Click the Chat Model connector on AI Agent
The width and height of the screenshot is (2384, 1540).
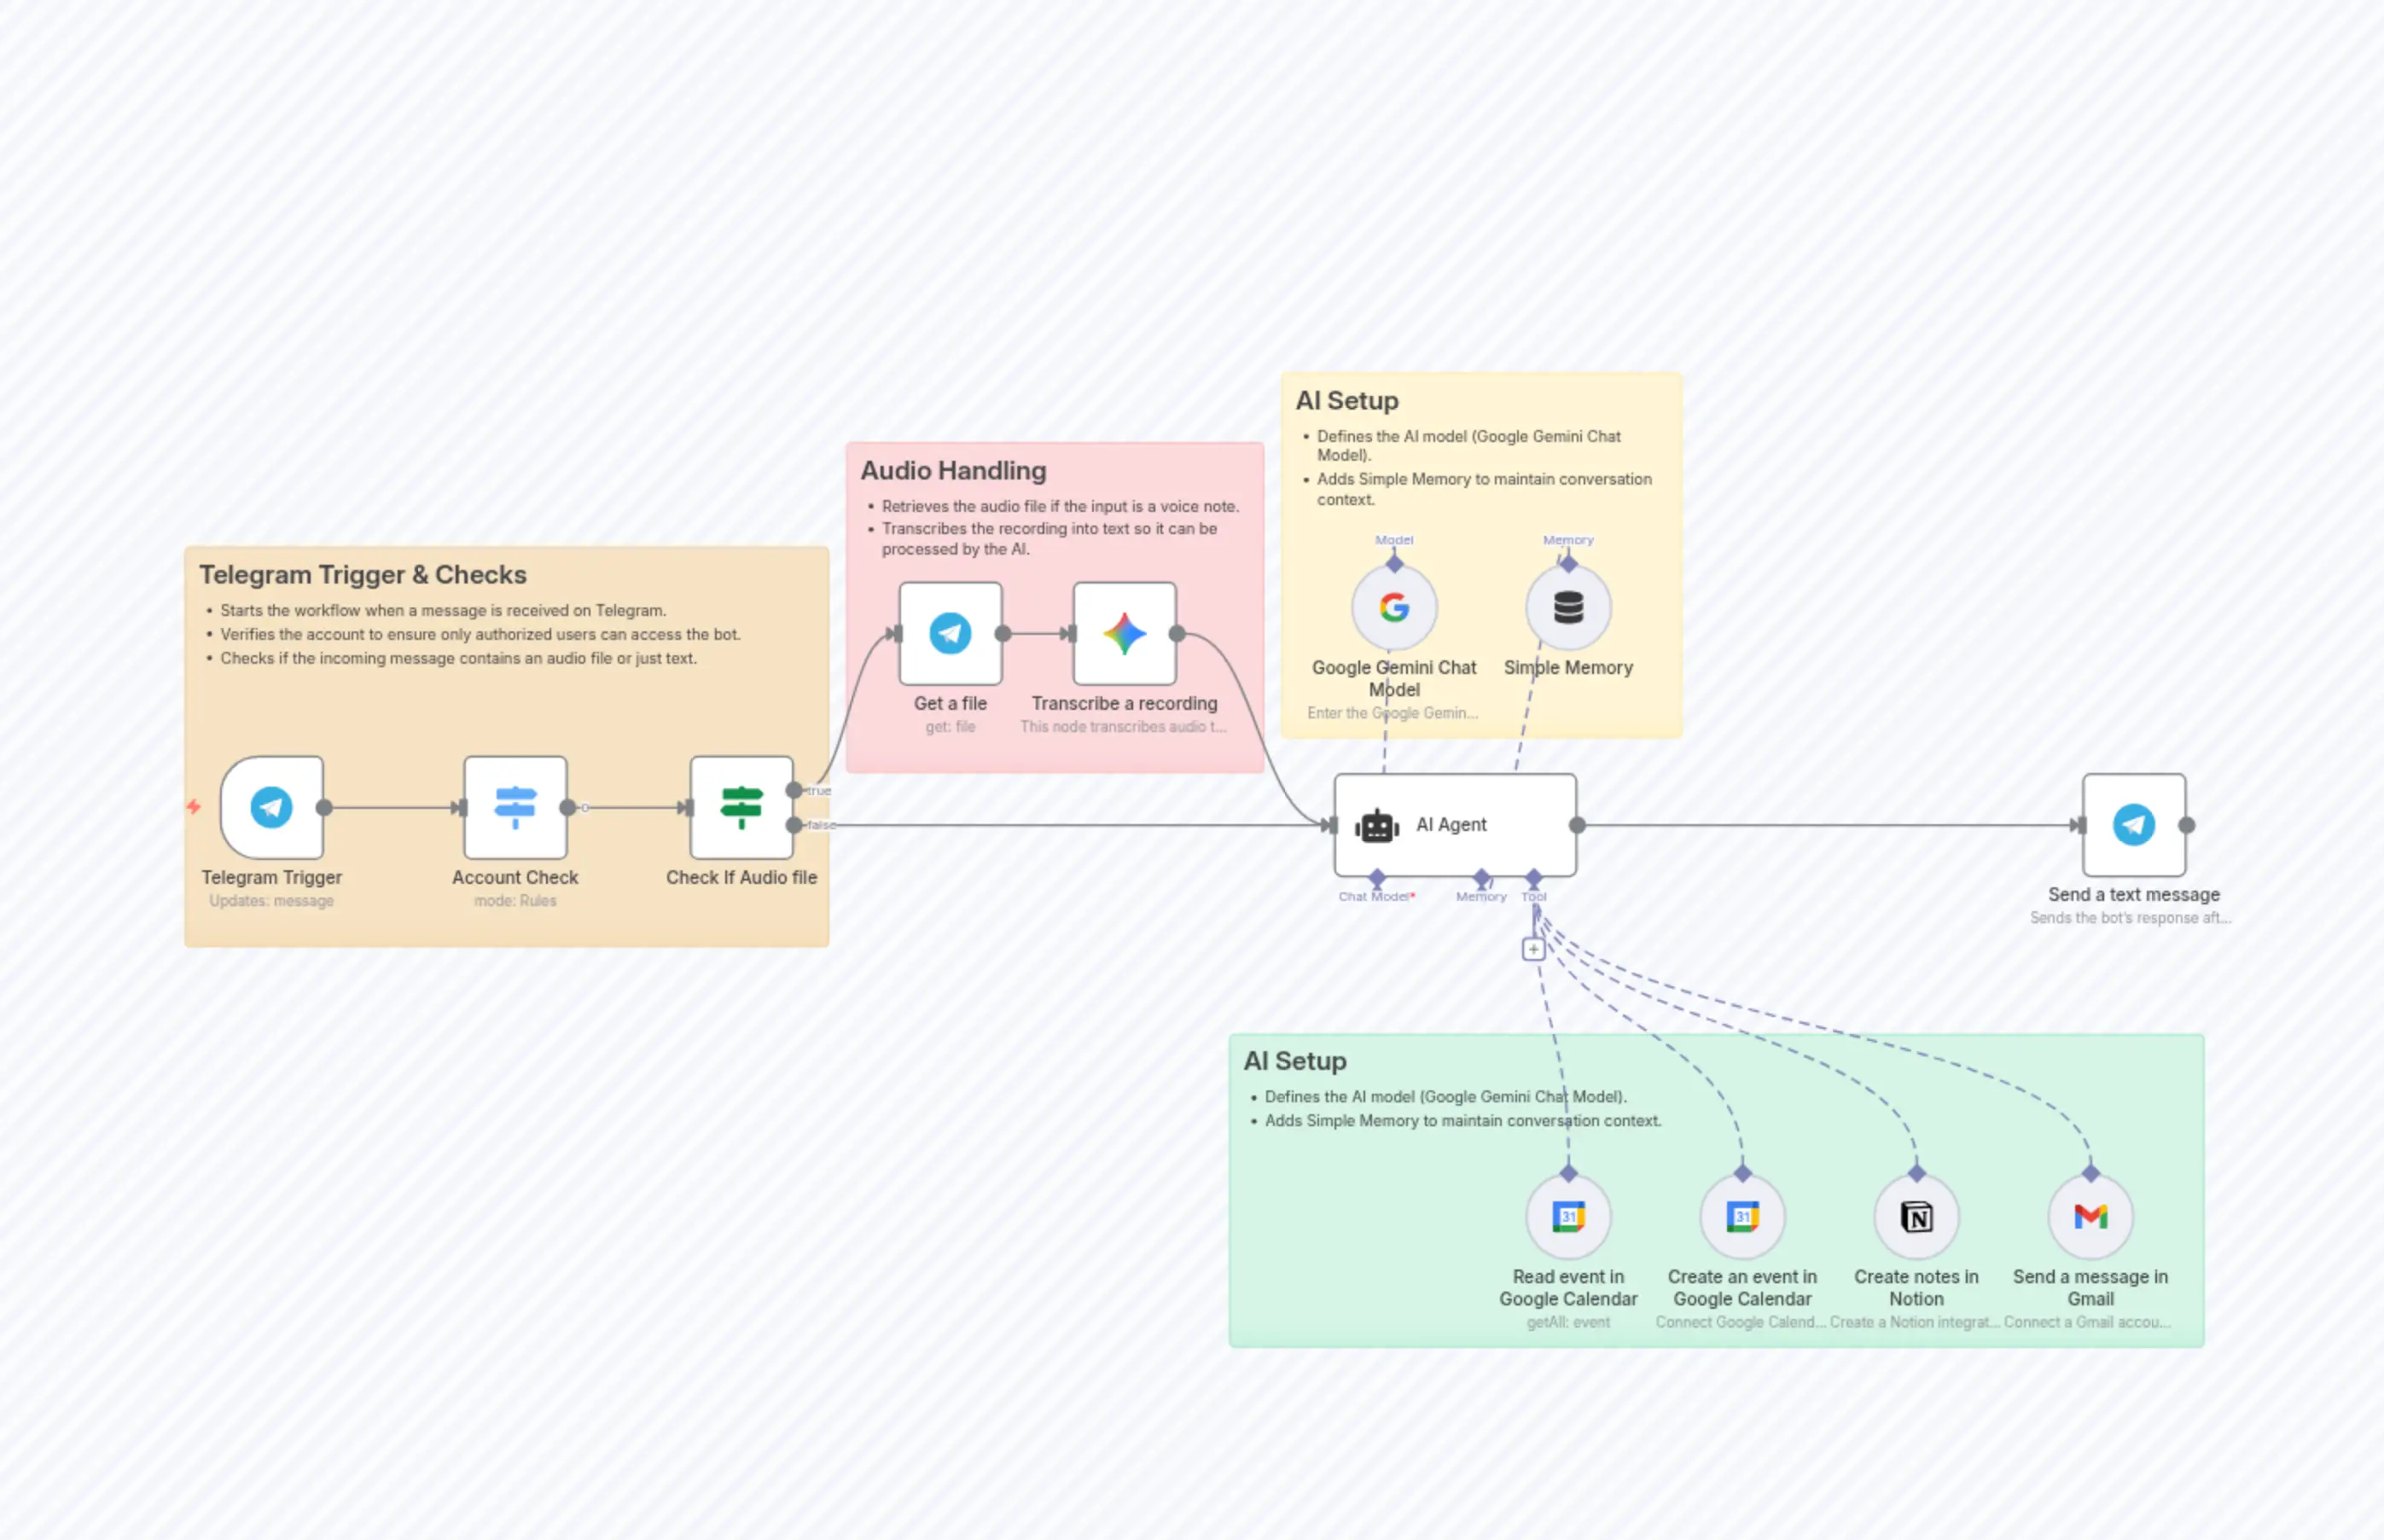tap(1377, 878)
